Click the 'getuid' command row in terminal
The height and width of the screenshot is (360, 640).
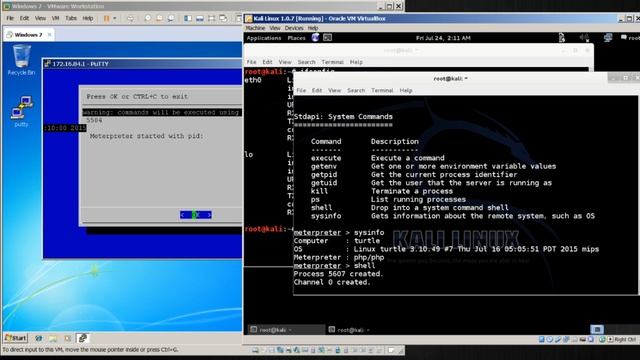click(x=431, y=183)
